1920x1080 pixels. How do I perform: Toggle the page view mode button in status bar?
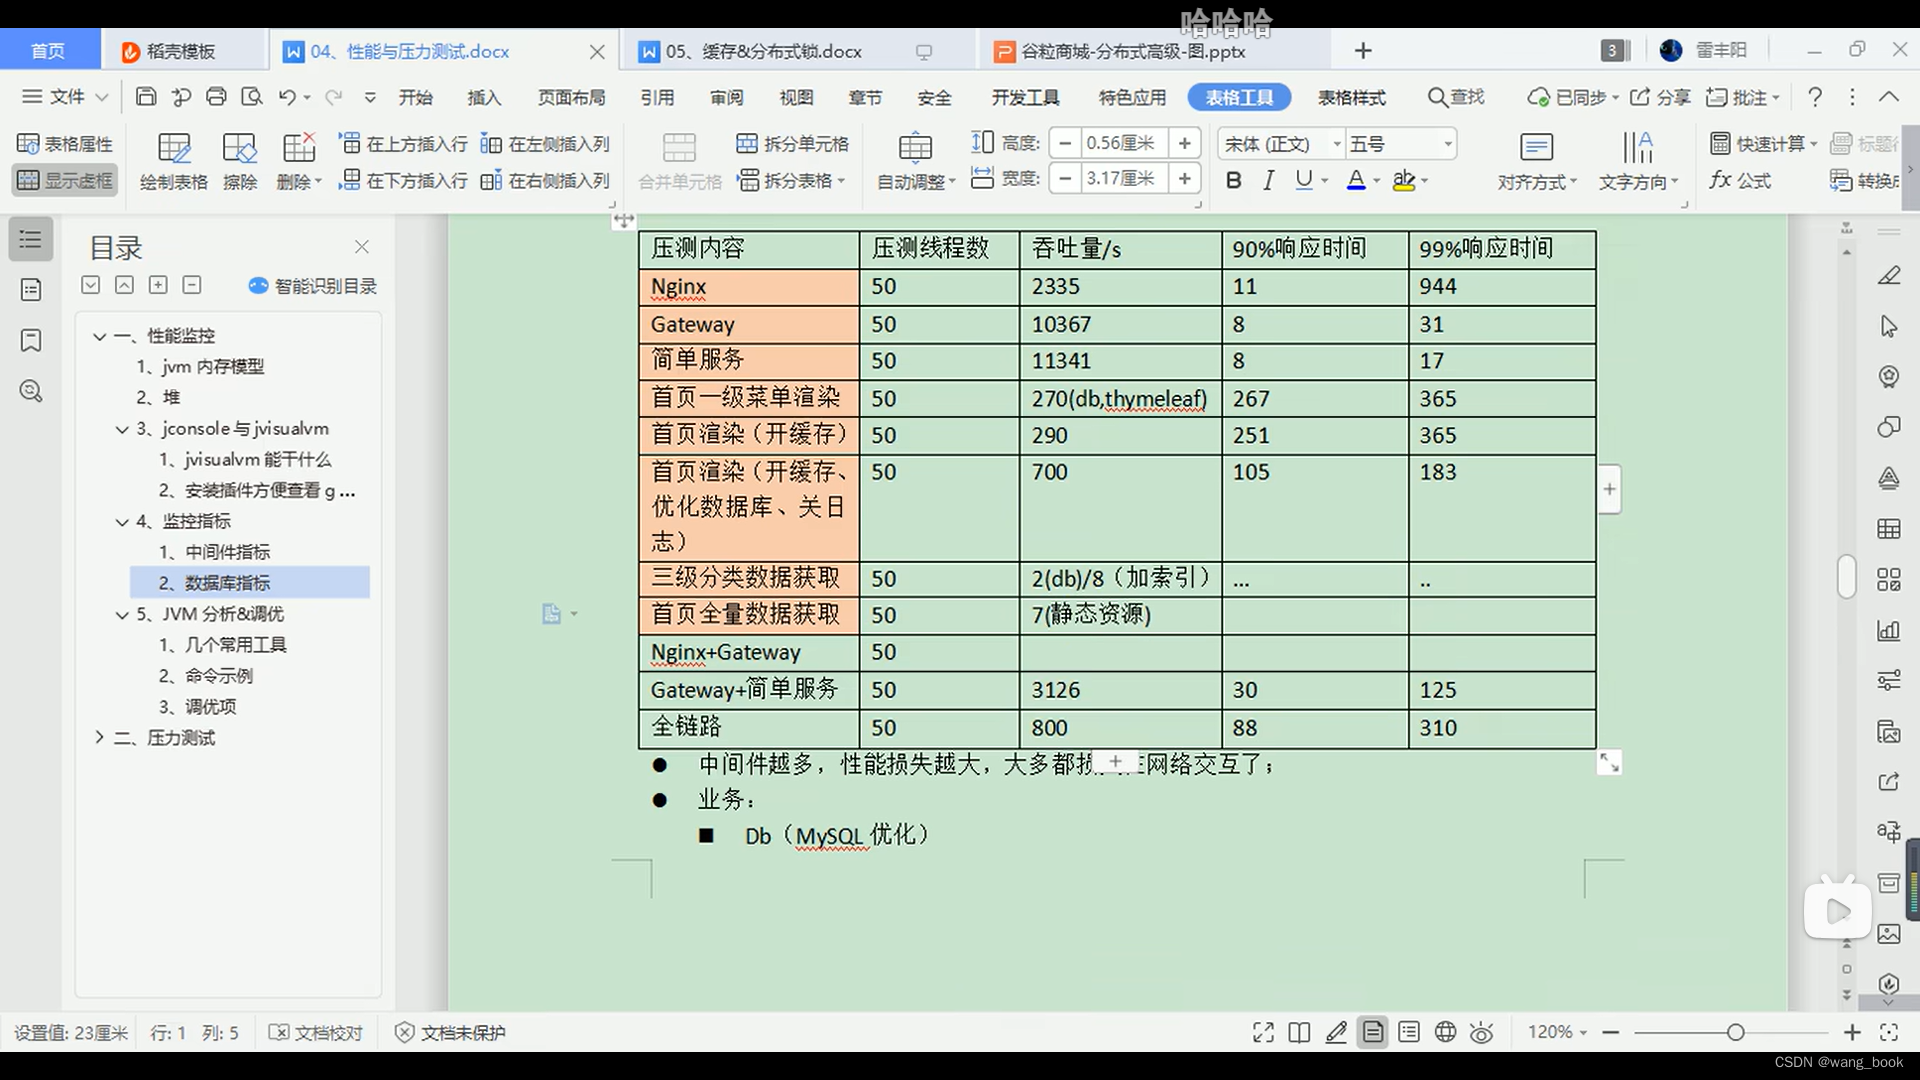1373,1032
